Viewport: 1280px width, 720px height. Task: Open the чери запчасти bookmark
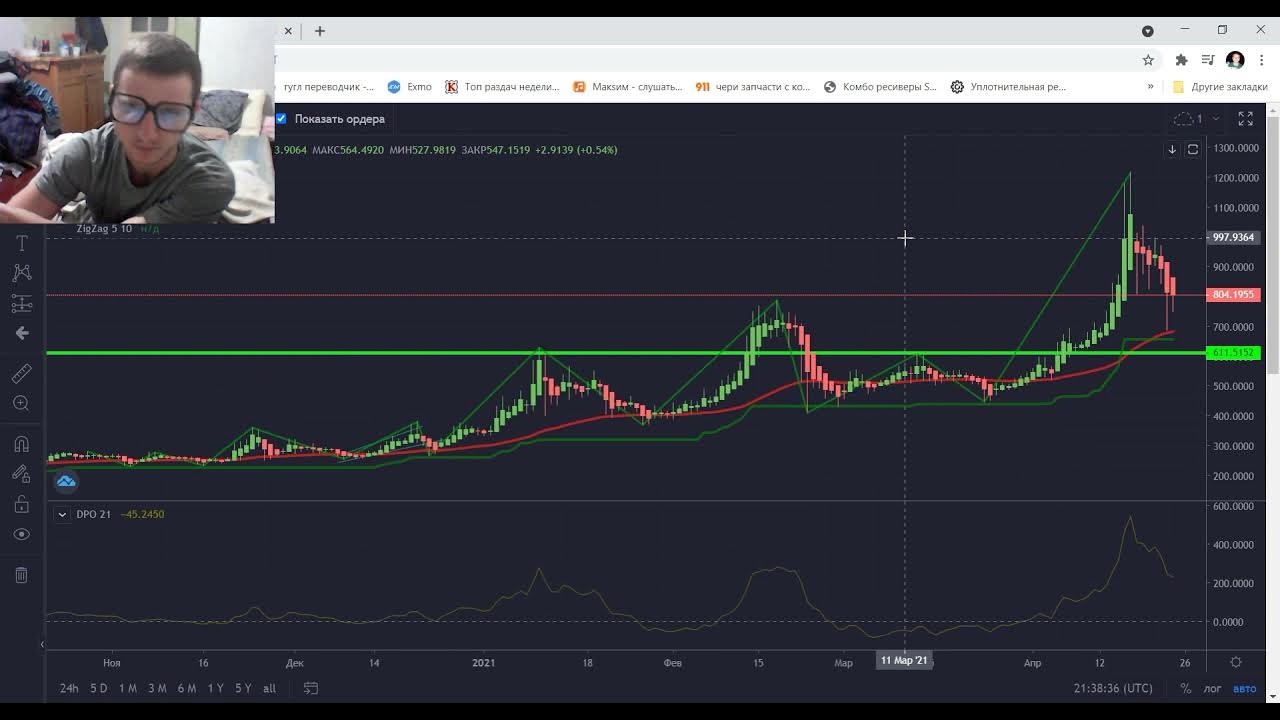point(753,87)
